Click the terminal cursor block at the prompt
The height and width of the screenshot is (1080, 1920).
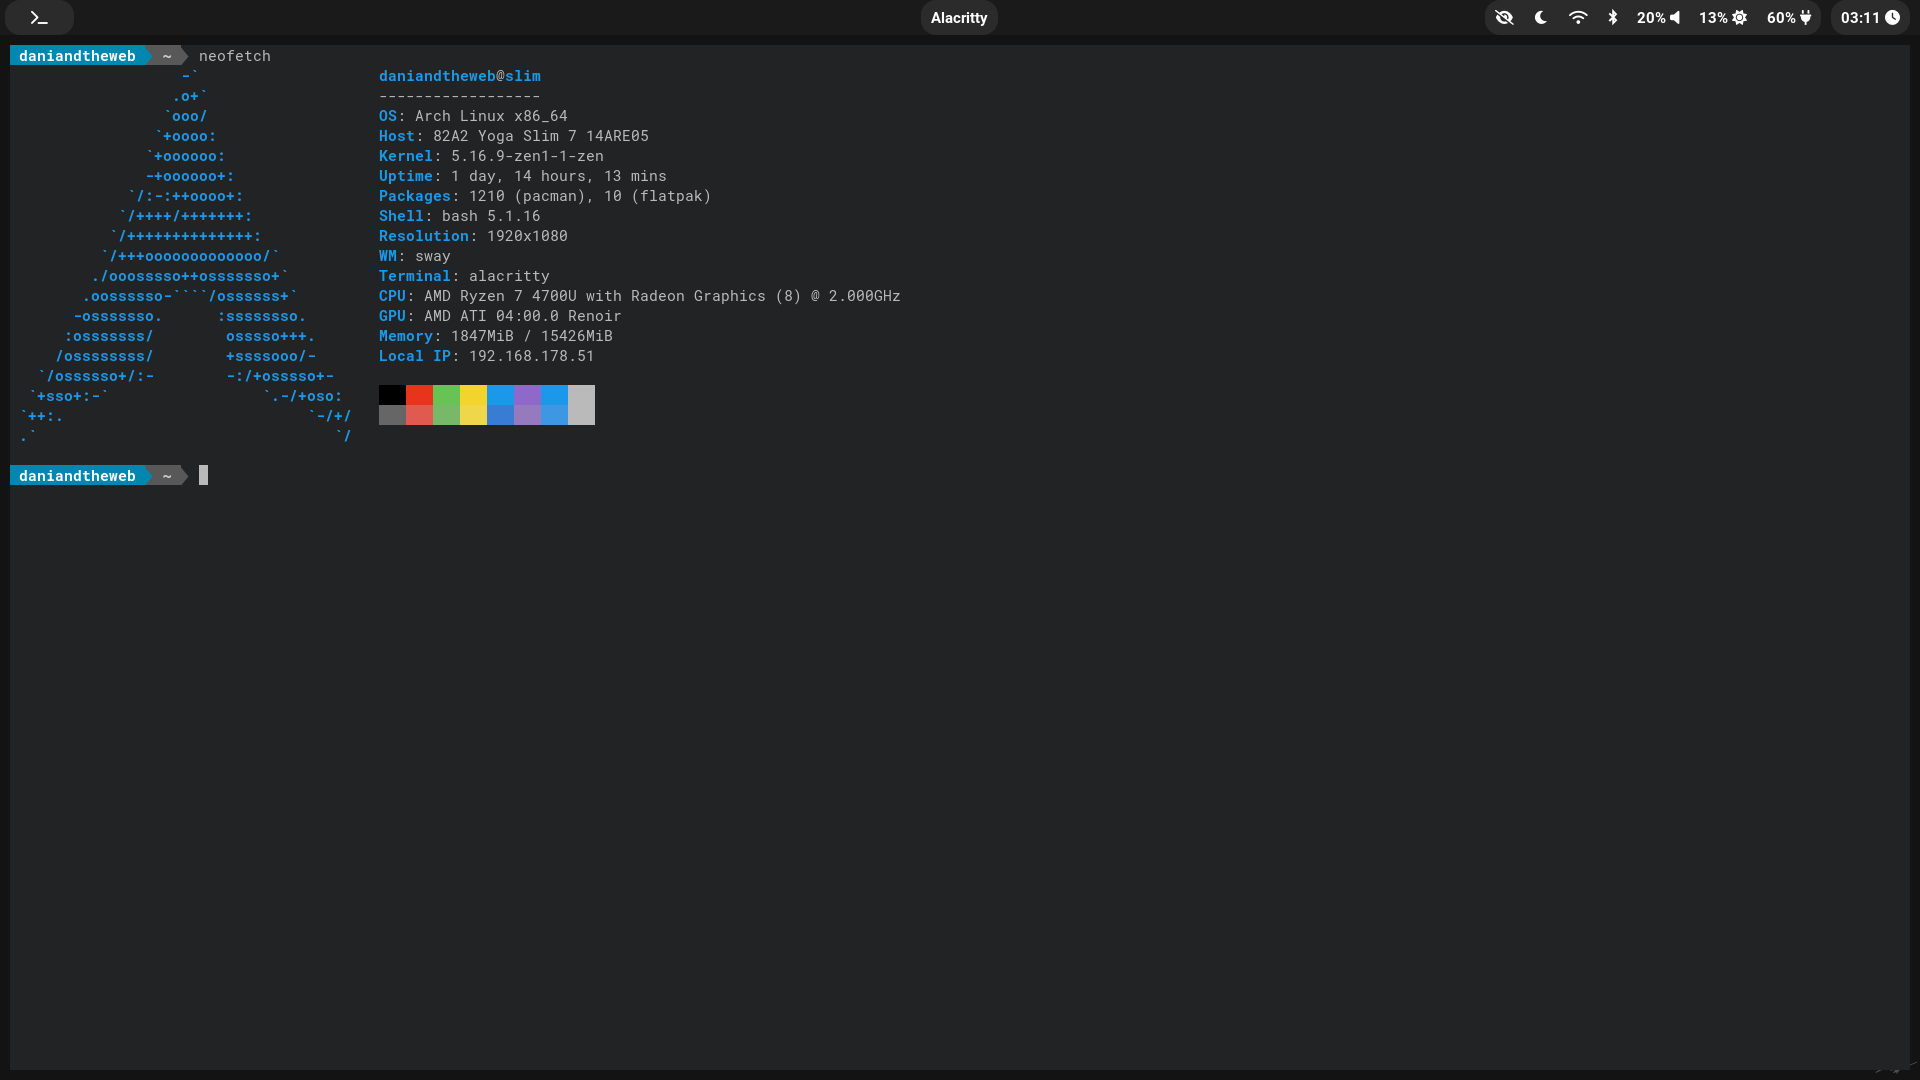203,476
